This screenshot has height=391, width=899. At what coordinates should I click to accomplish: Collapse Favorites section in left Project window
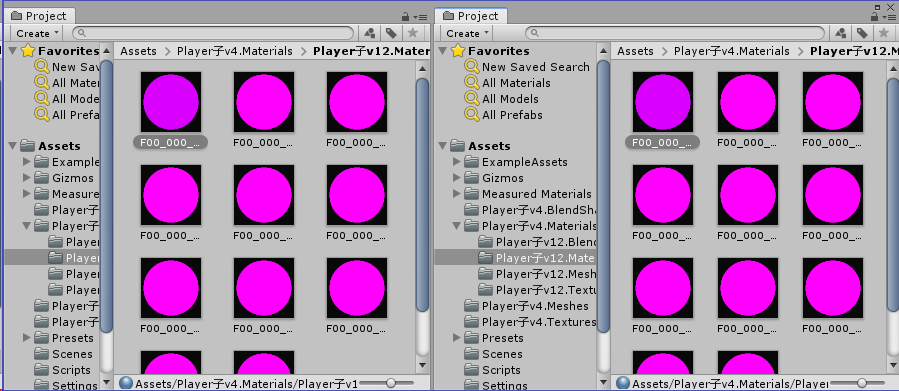point(14,51)
